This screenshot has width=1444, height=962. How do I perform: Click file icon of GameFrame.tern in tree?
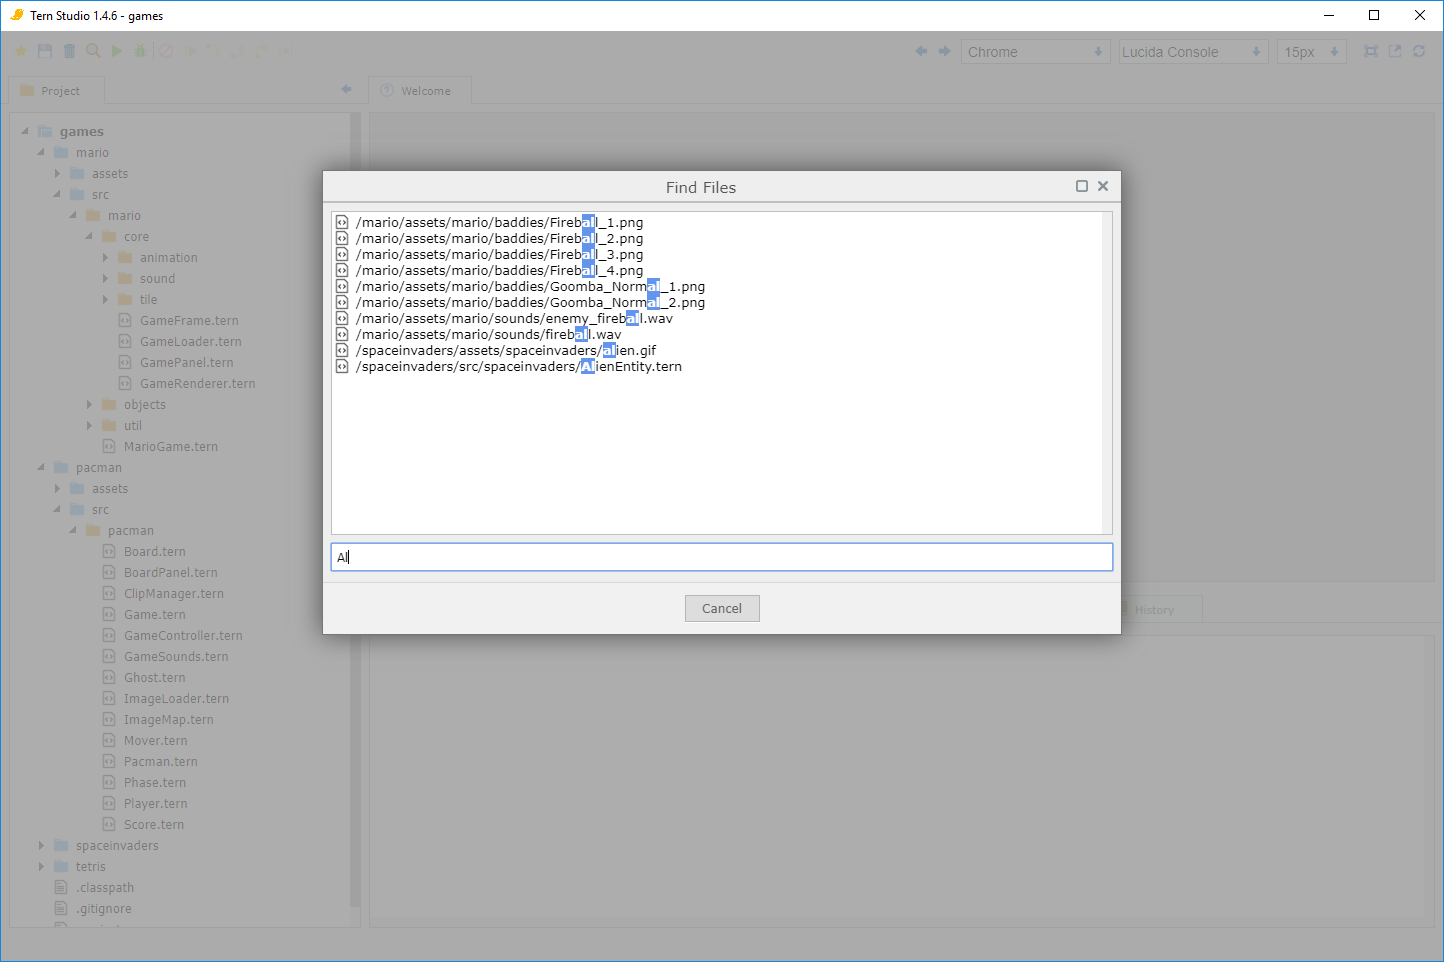(125, 320)
